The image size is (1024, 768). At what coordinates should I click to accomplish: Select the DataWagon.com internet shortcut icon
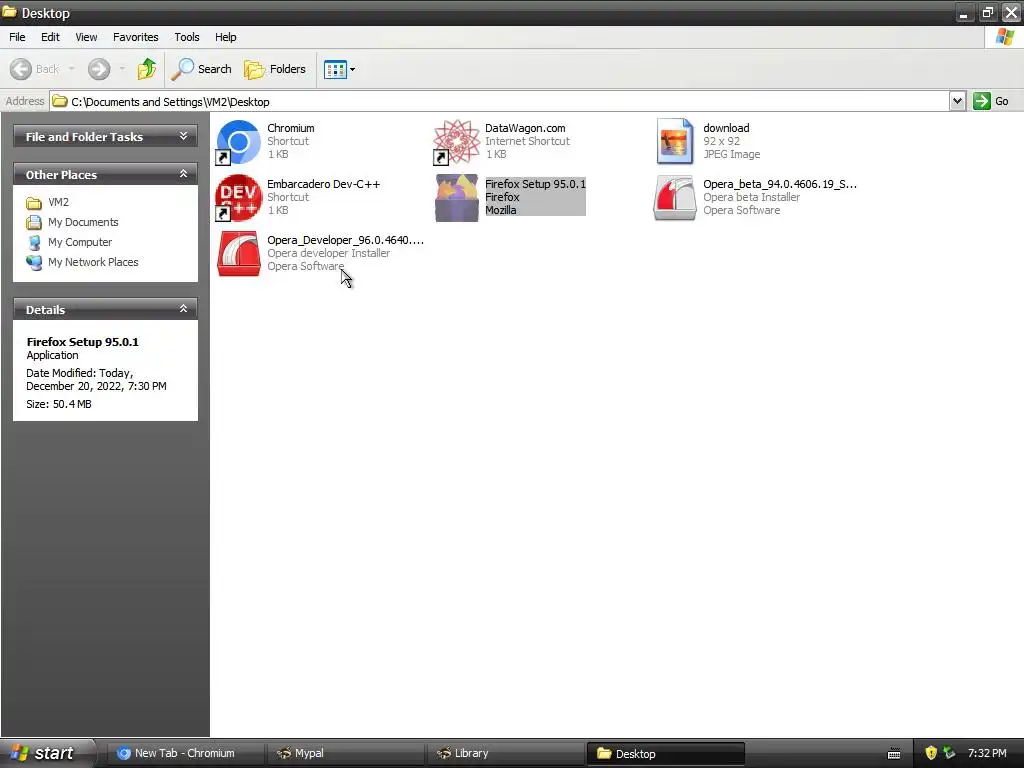(x=456, y=142)
